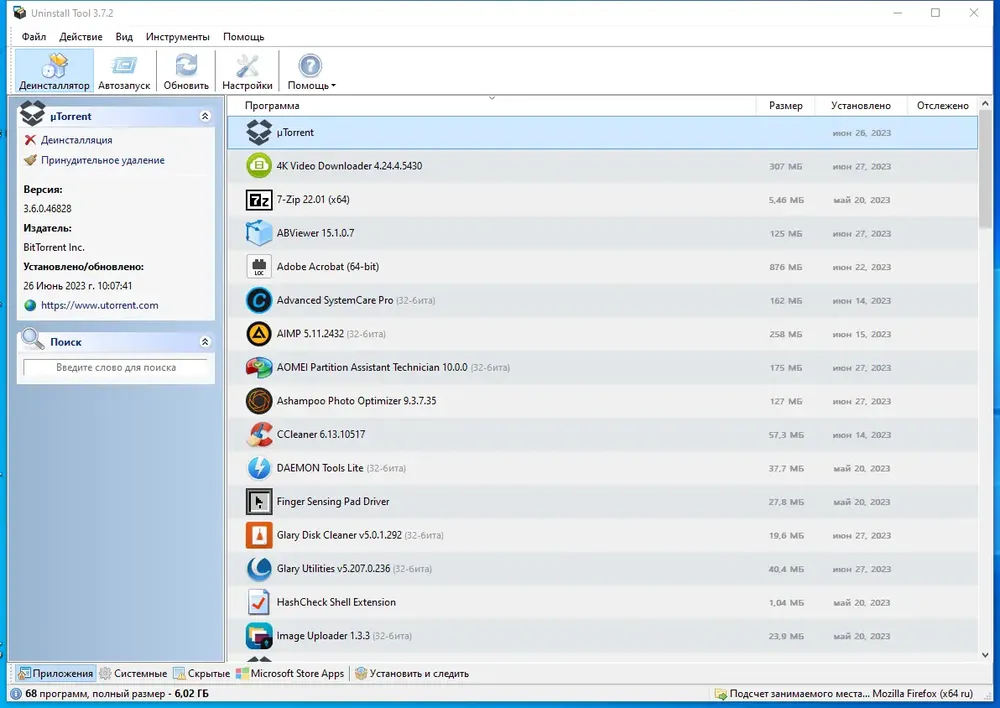Viewport: 1000px width, 708px height.
Task: Sort by the Установлено column header
Action: click(860, 105)
